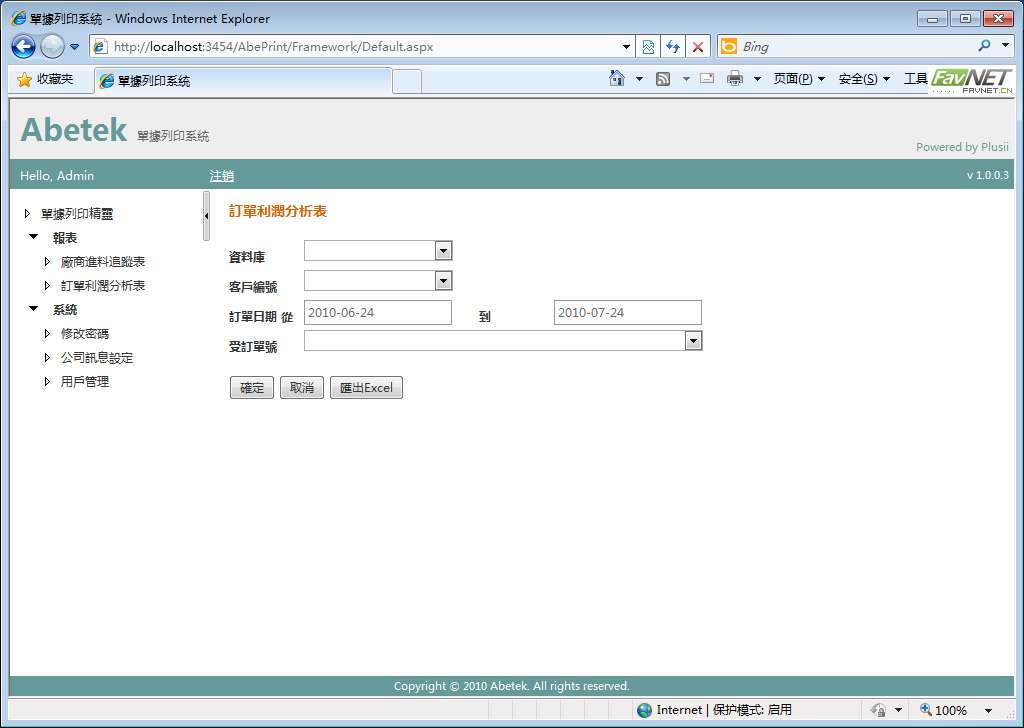Stop loading with the red X icon
The image size is (1024, 728).
pos(697,46)
